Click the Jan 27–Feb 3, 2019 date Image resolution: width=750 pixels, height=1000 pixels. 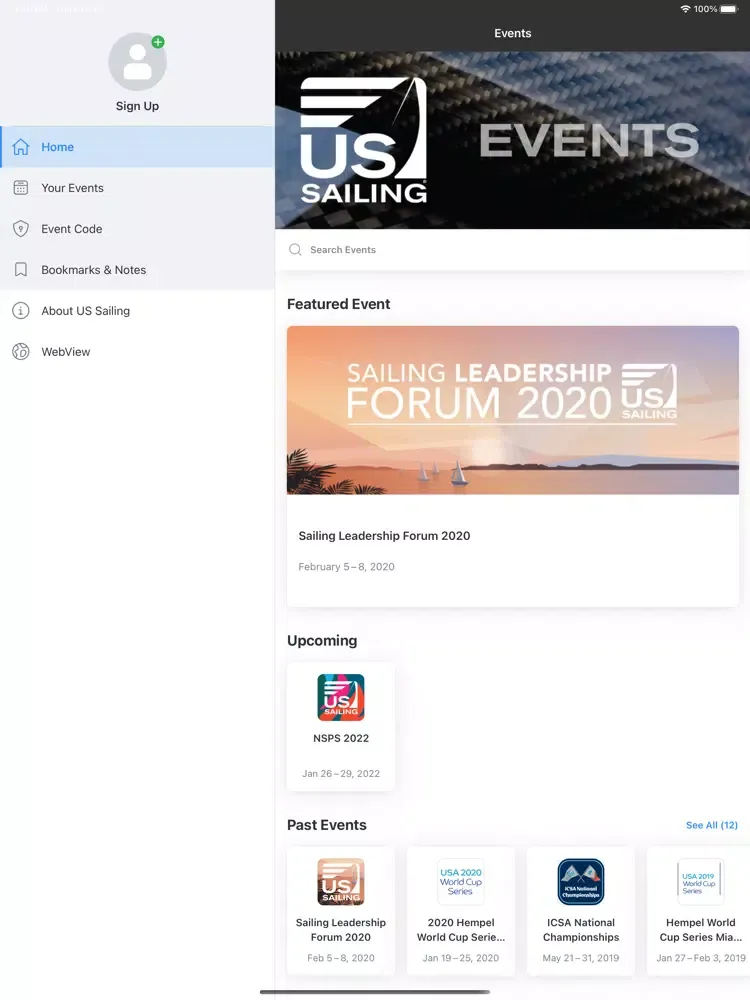[x=701, y=958]
